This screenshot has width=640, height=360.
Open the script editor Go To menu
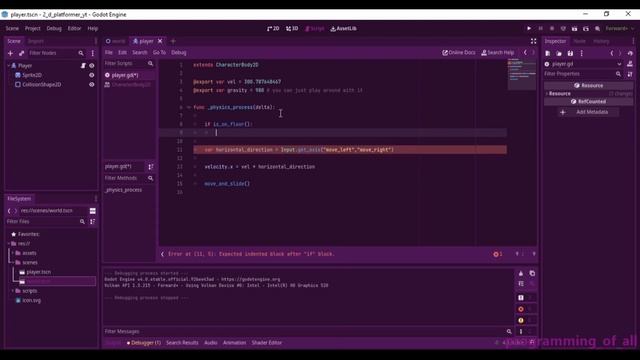(x=159, y=53)
